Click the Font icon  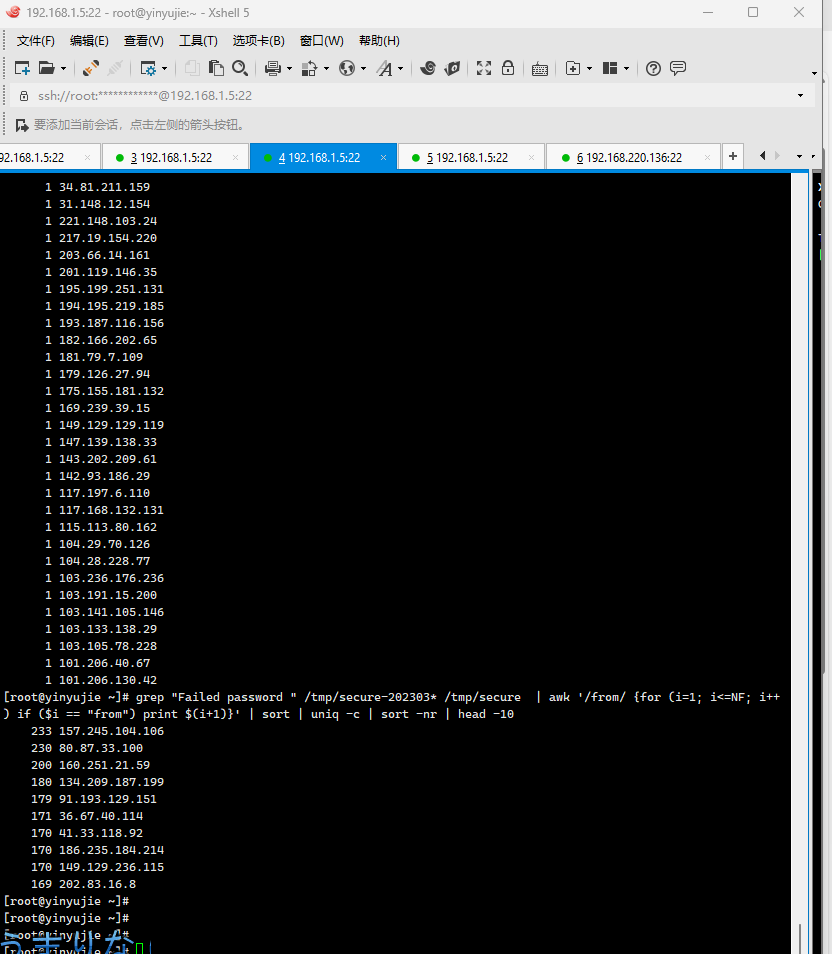click(x=385, y=68)
